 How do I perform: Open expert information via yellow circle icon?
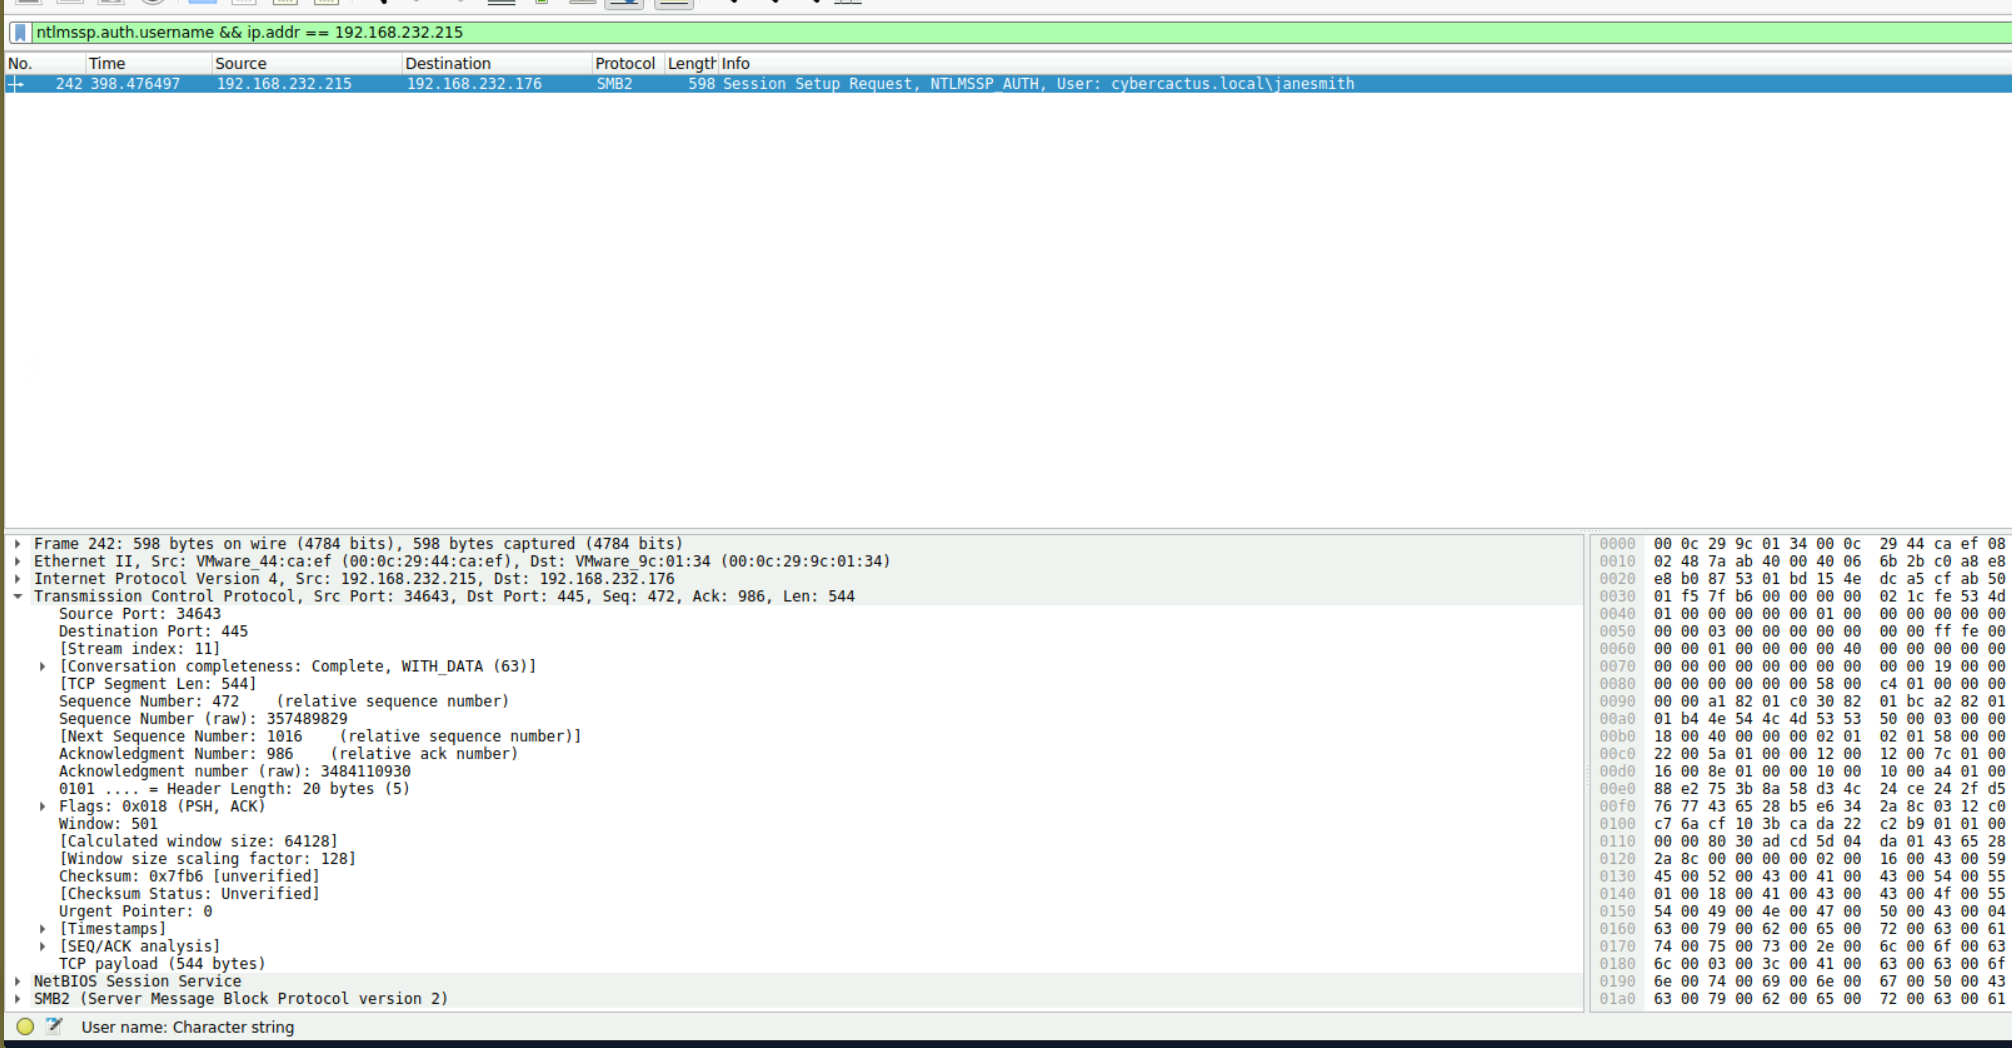(x=25, y=1026)
